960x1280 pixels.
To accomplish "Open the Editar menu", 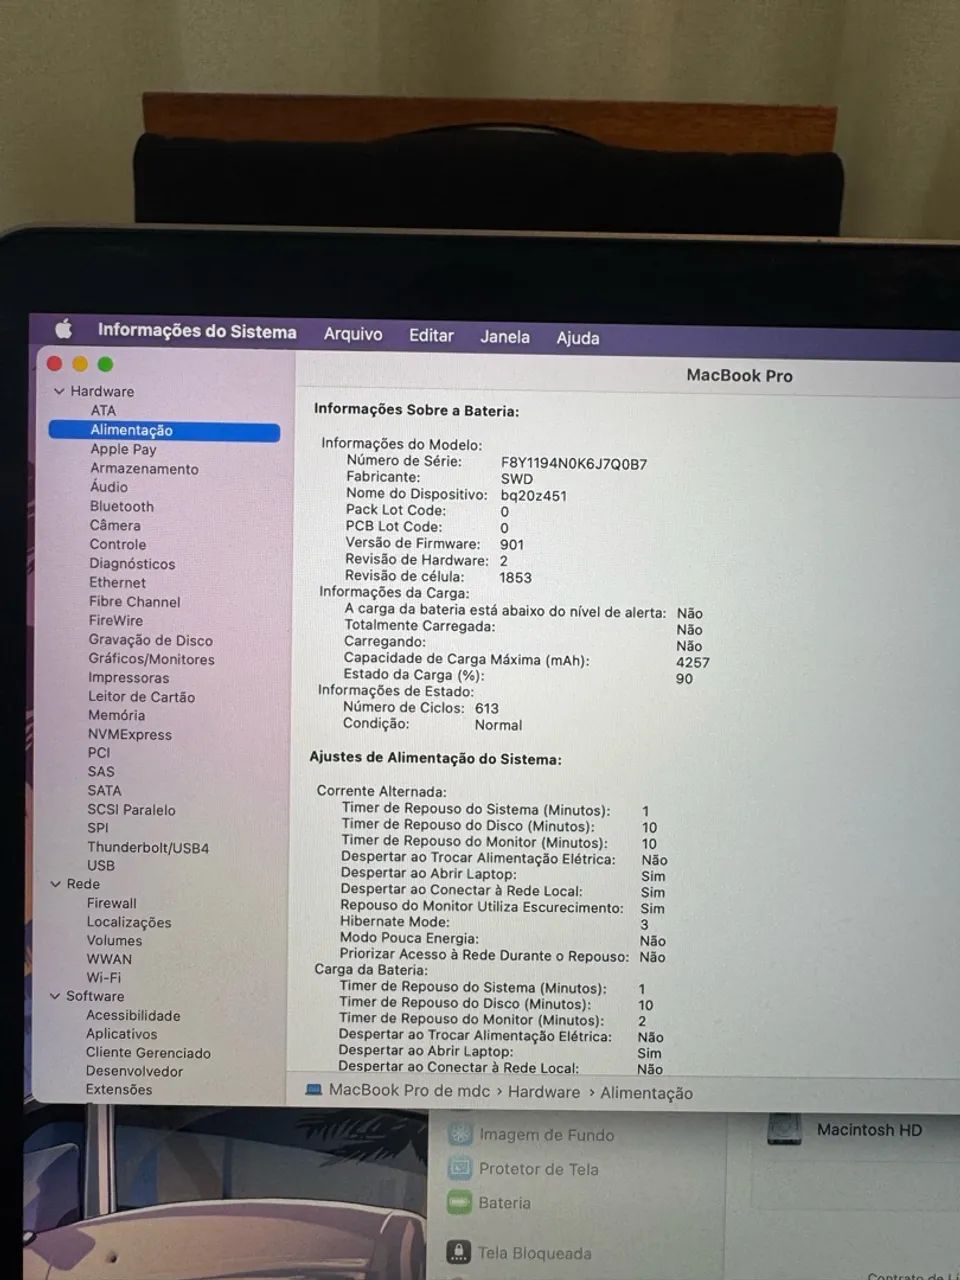I will [431, 335].
